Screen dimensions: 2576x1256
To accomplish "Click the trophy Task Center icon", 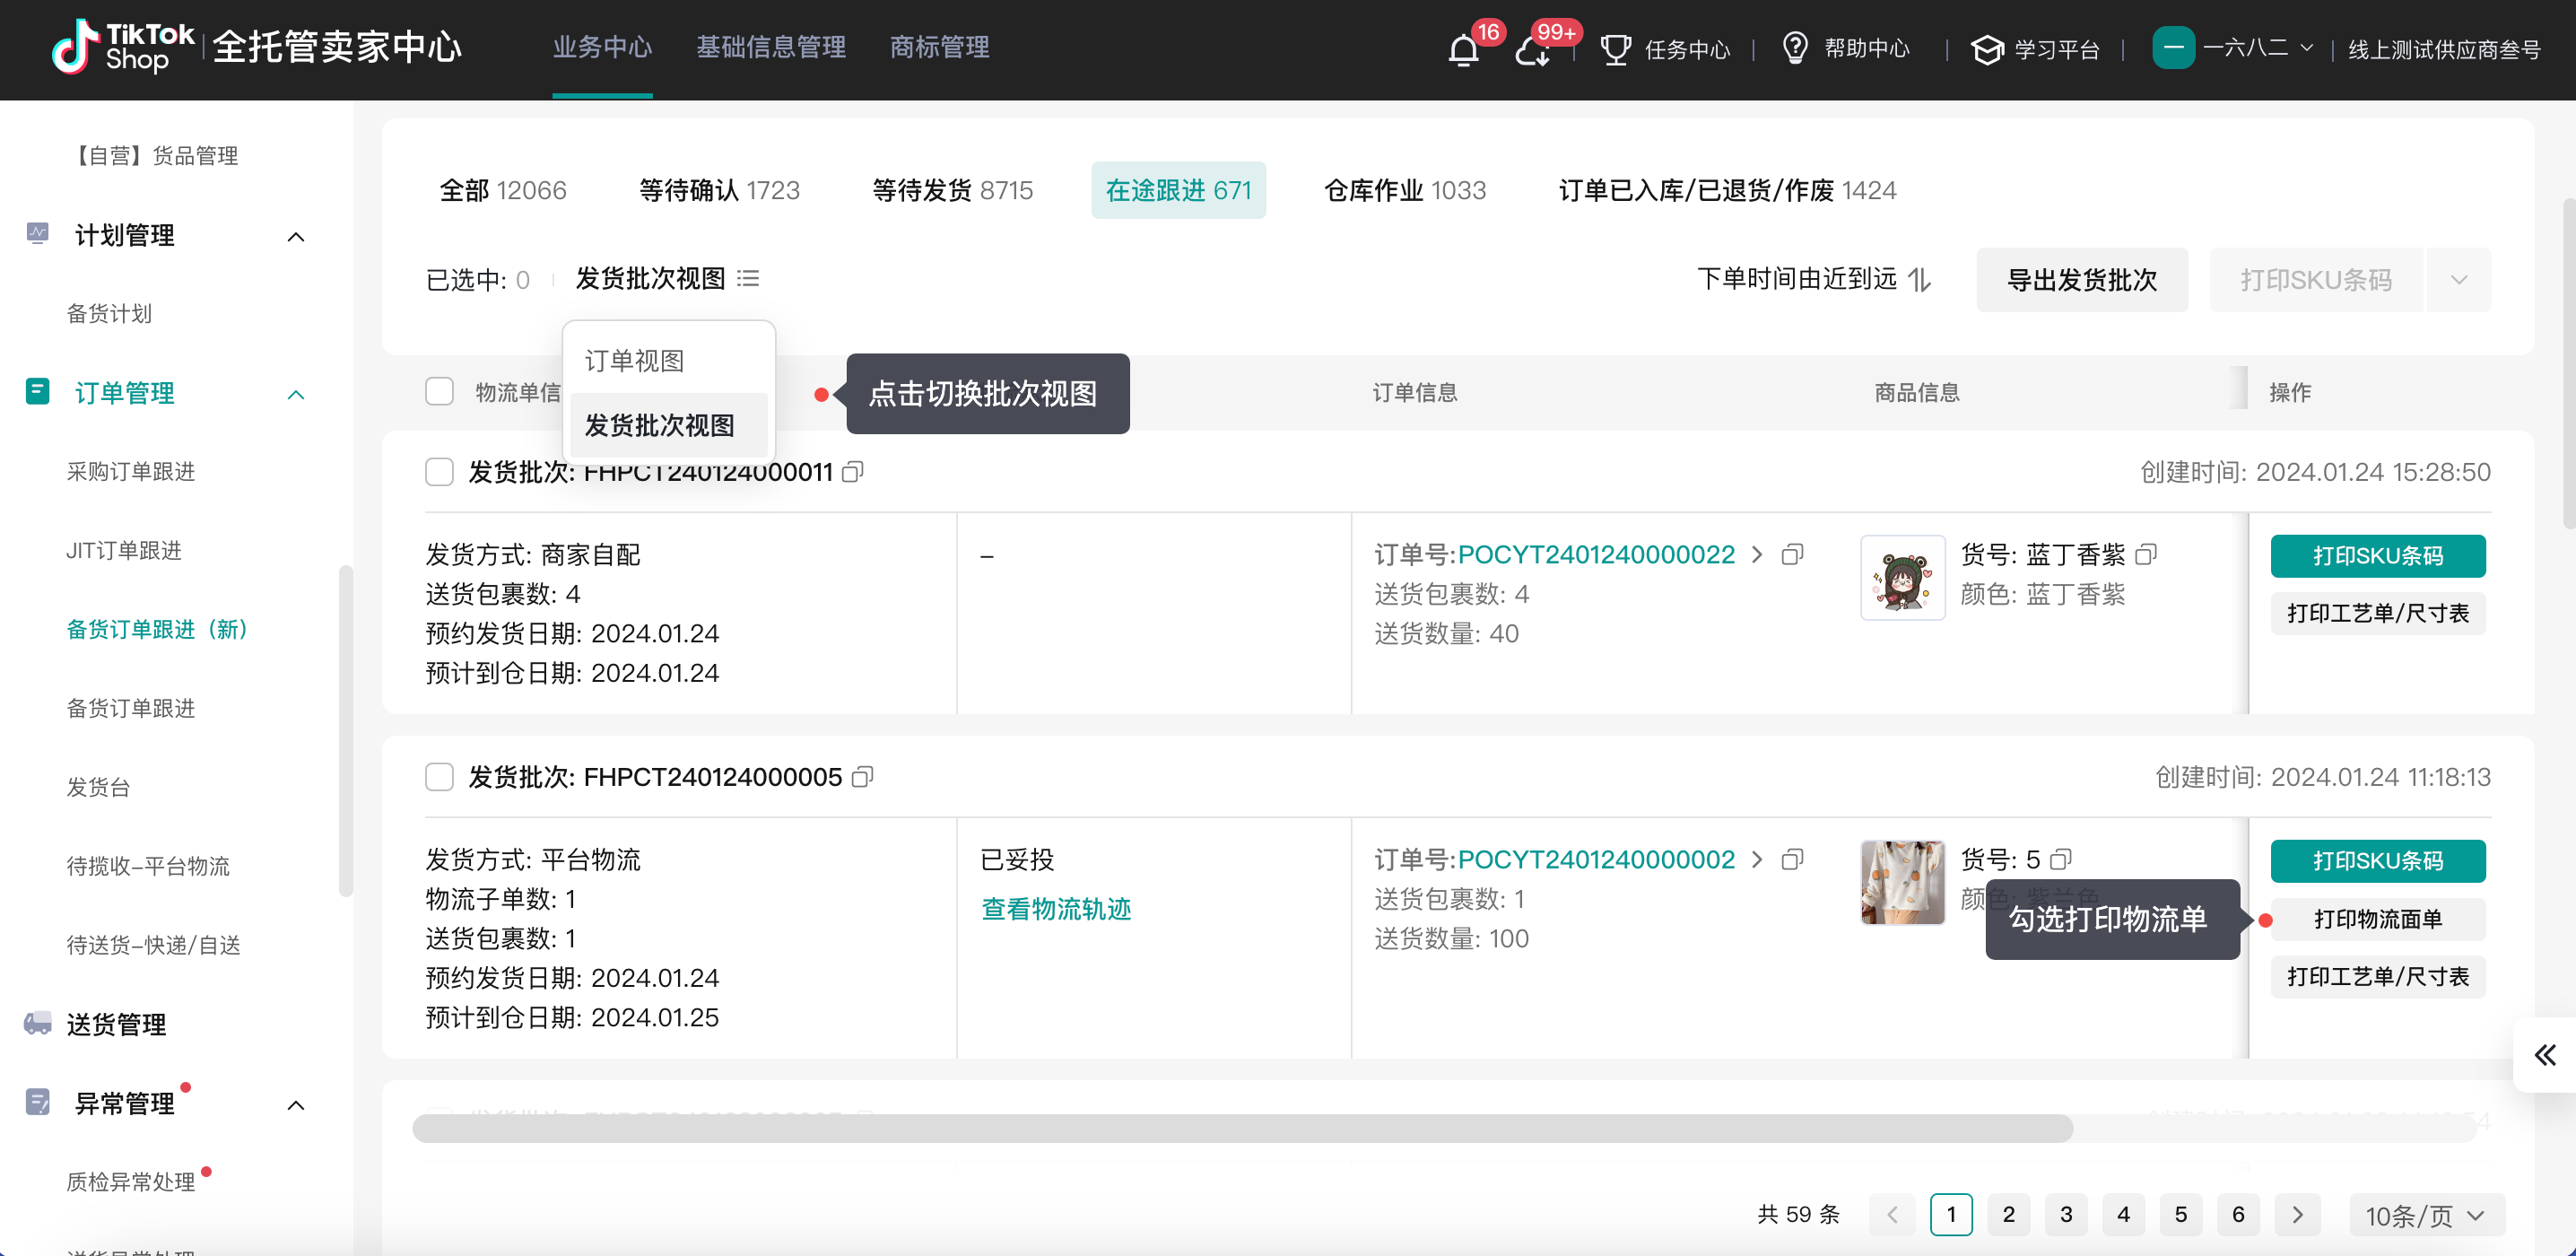I will [x=1615, y=49].
